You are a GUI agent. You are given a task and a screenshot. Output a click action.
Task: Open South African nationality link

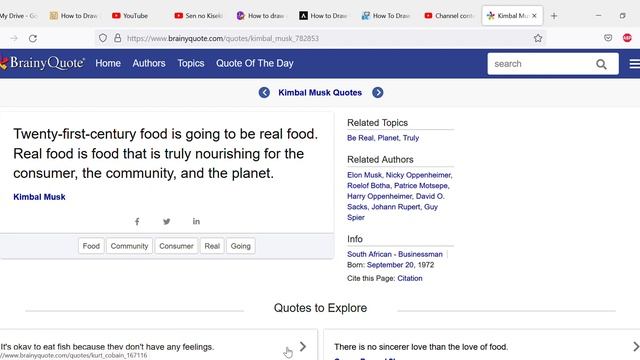click(x=369, y=254)
